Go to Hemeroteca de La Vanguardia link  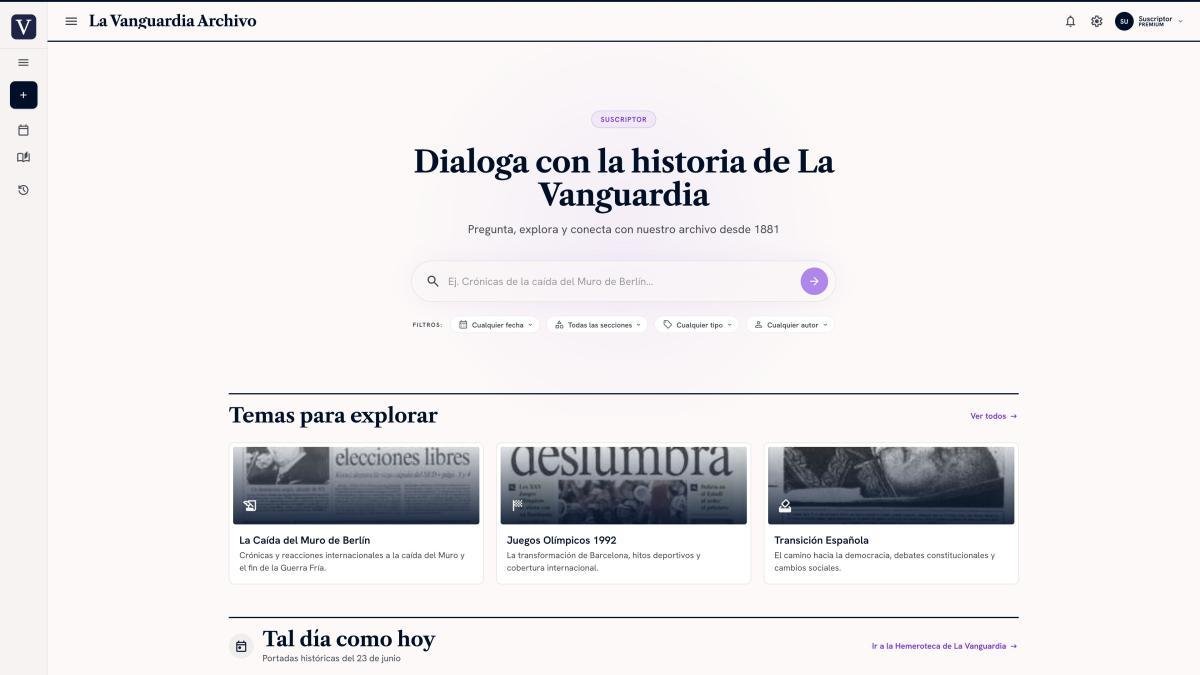tap(944, 646)
